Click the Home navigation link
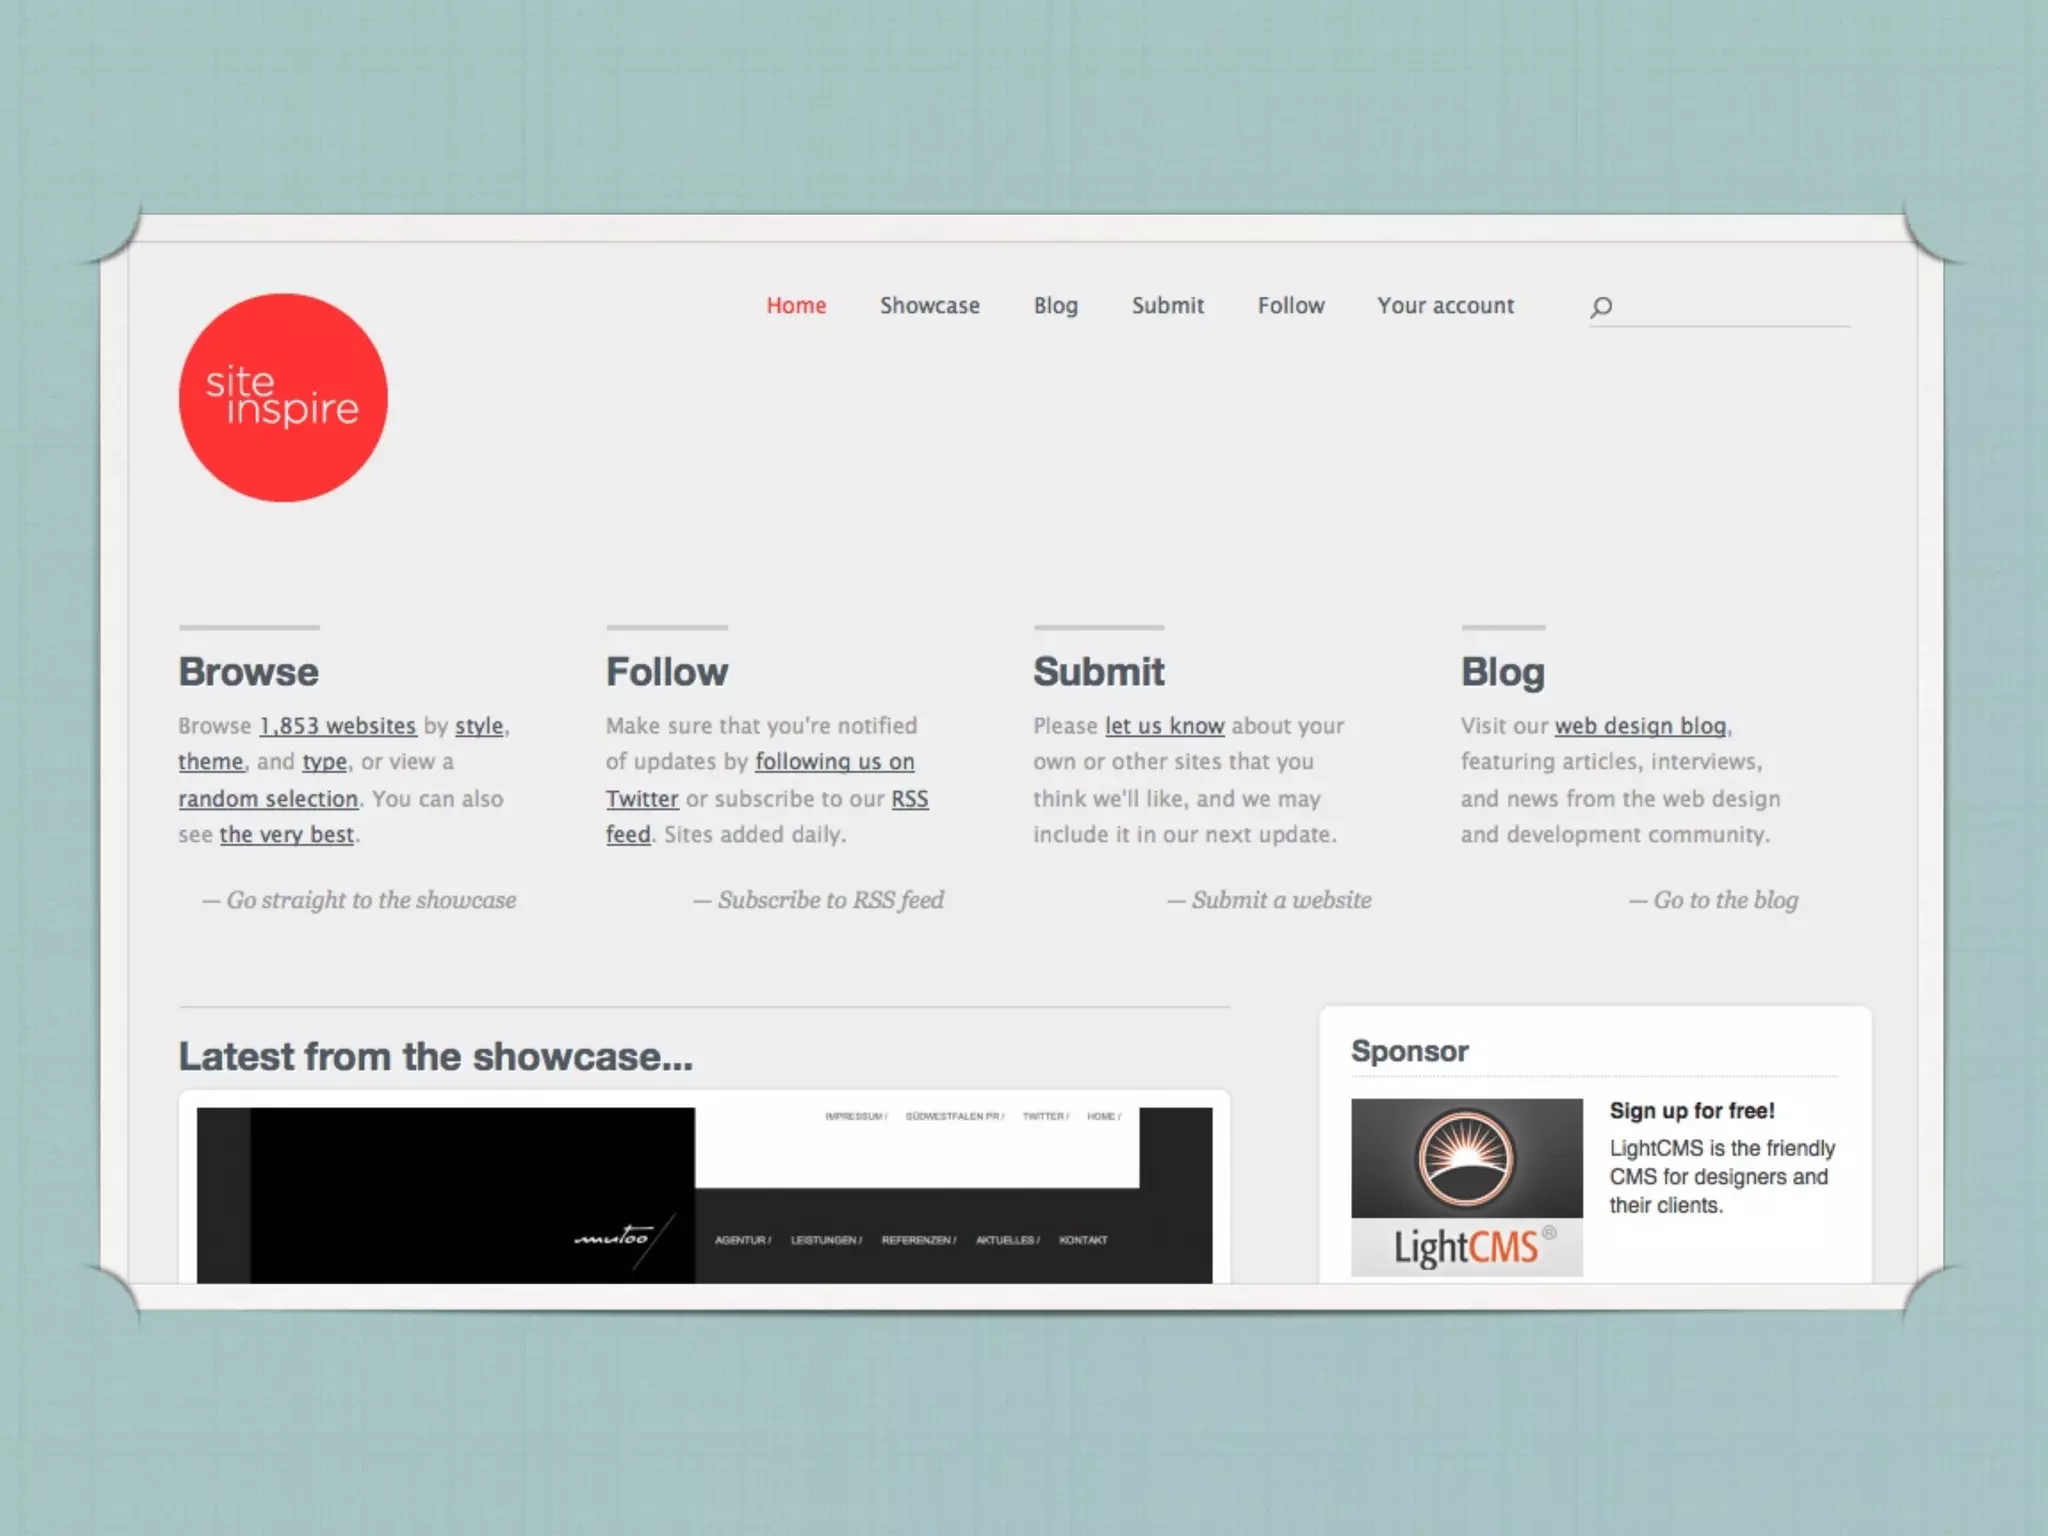Image resolution: width=2048 pixels, height=1536 pixels. click(x=796, y=305)
